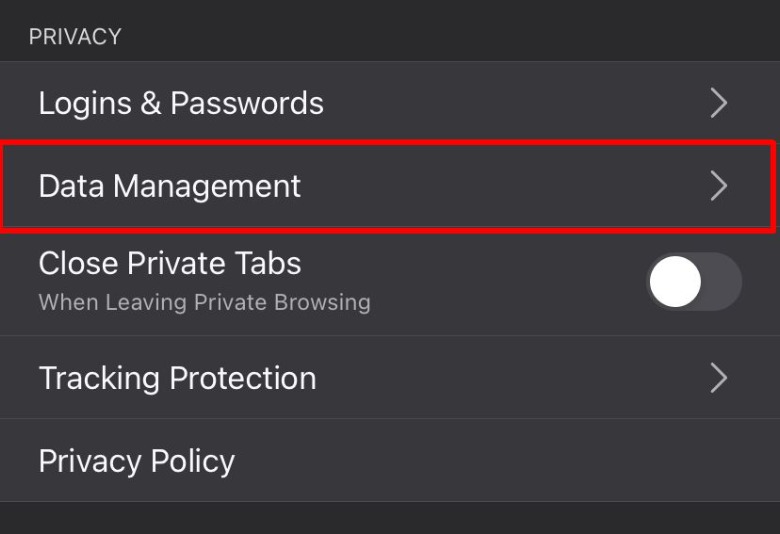Click blank area between Tracking Protection and its chevron
Screen dimensions: 780x534
(510, 378)
